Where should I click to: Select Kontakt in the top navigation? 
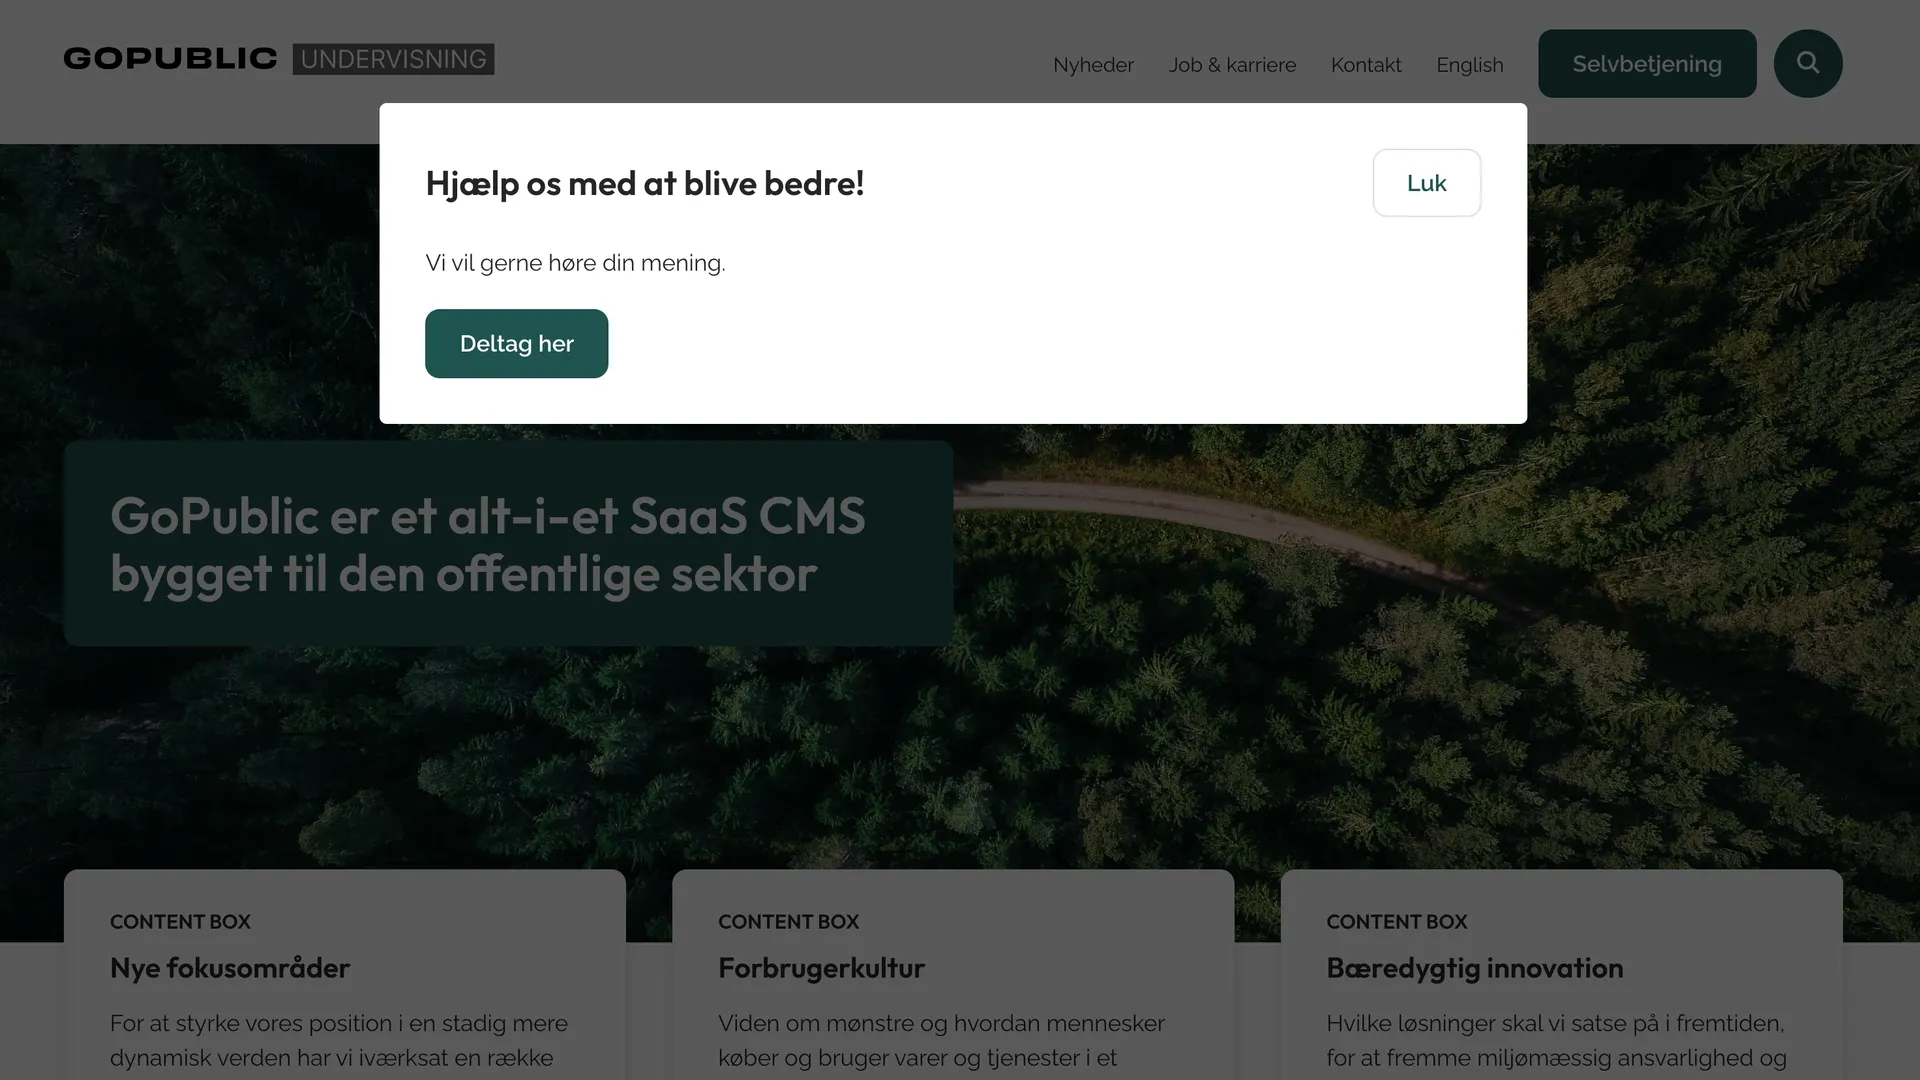1365,65
